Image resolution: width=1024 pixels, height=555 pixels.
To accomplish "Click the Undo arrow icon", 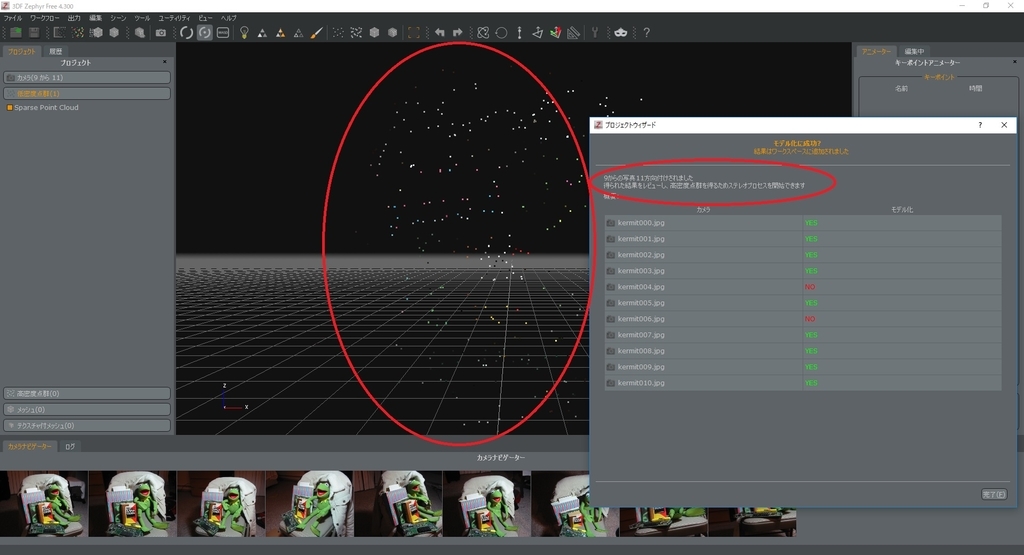I will point(440,32).
